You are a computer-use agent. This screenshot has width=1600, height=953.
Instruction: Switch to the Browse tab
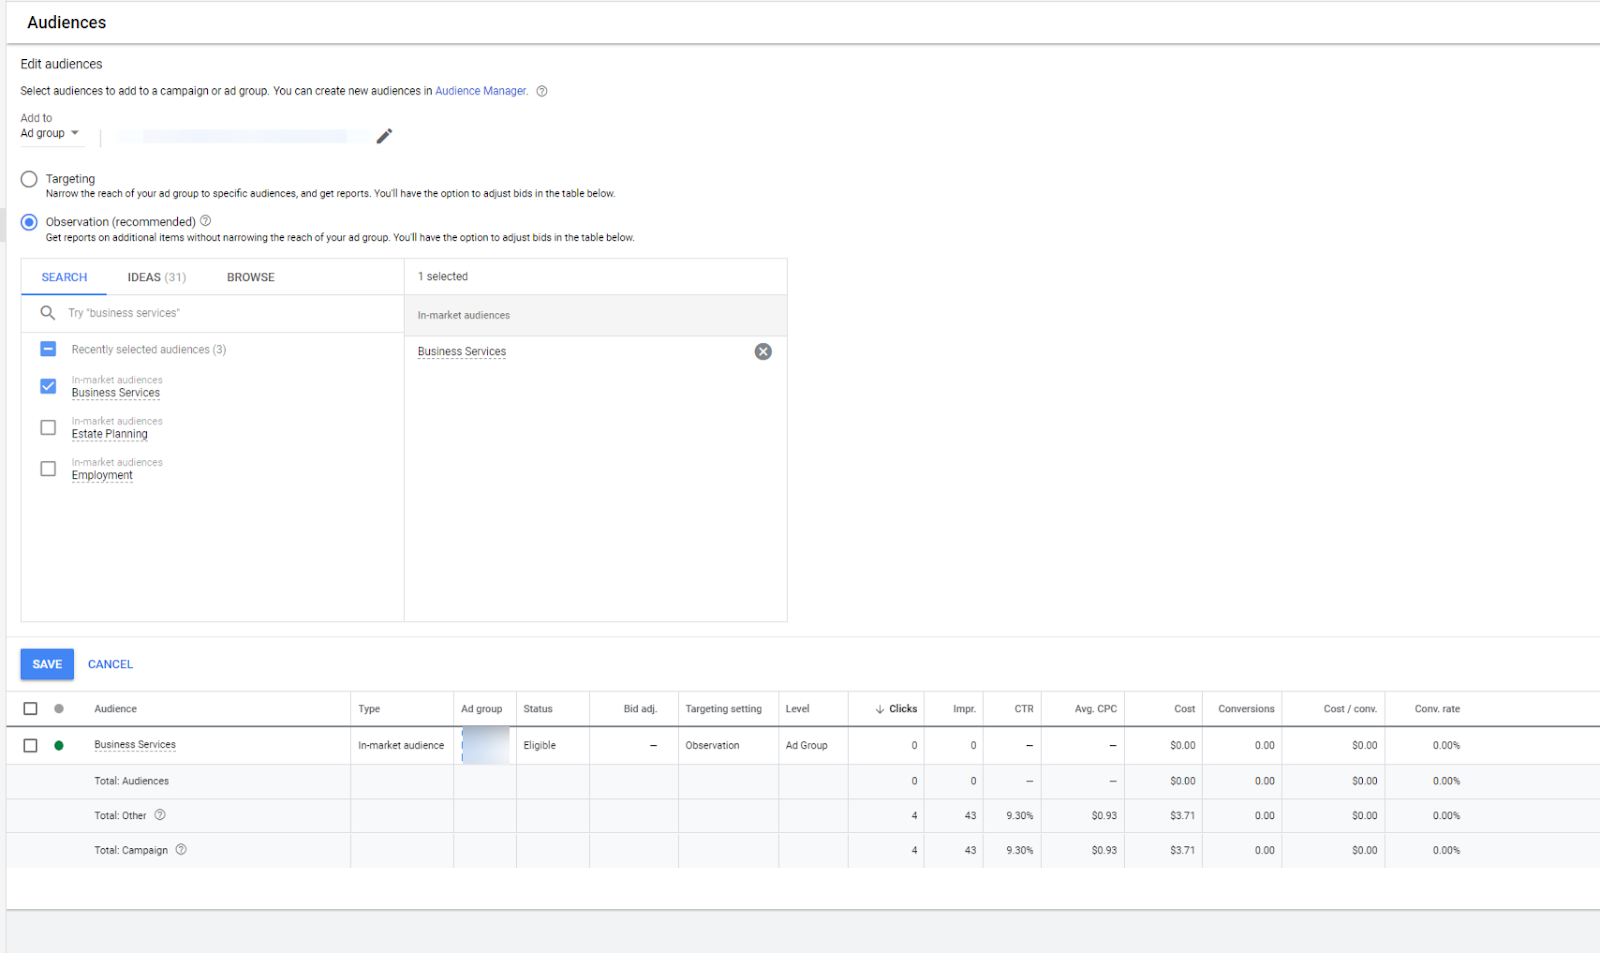click(x=250, y=277)
